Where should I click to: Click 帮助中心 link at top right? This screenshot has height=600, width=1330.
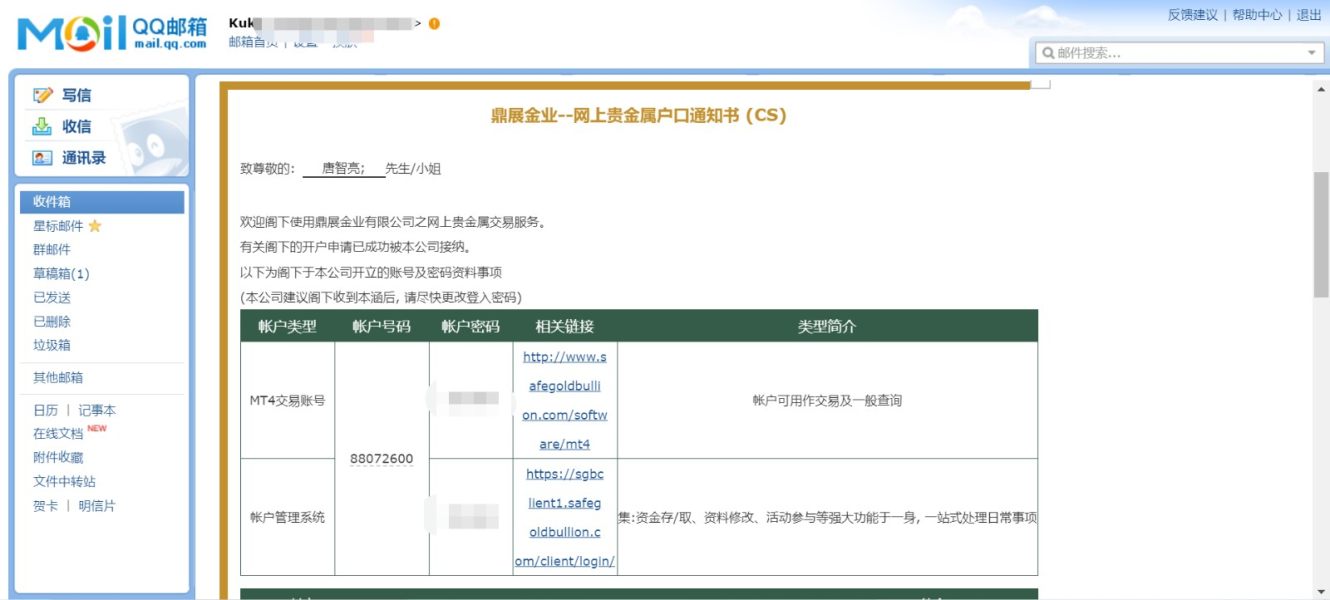click(x=1257, y=15)
